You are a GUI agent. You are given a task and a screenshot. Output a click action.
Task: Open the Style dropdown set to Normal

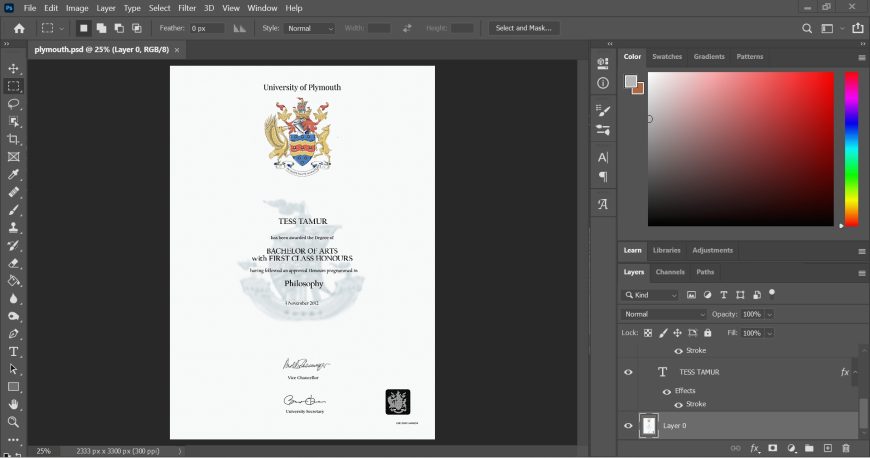point(310,28)
